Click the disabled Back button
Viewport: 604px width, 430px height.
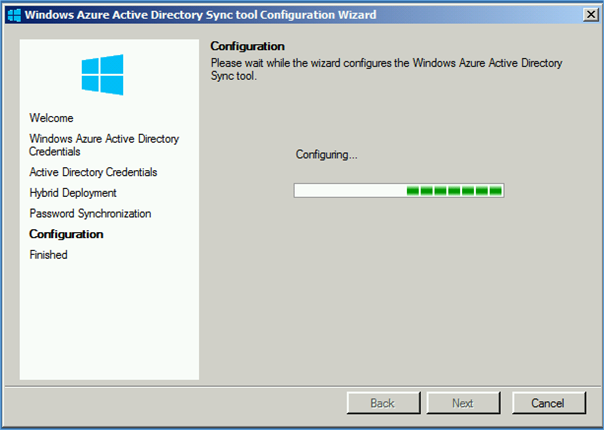pos(383,403)
